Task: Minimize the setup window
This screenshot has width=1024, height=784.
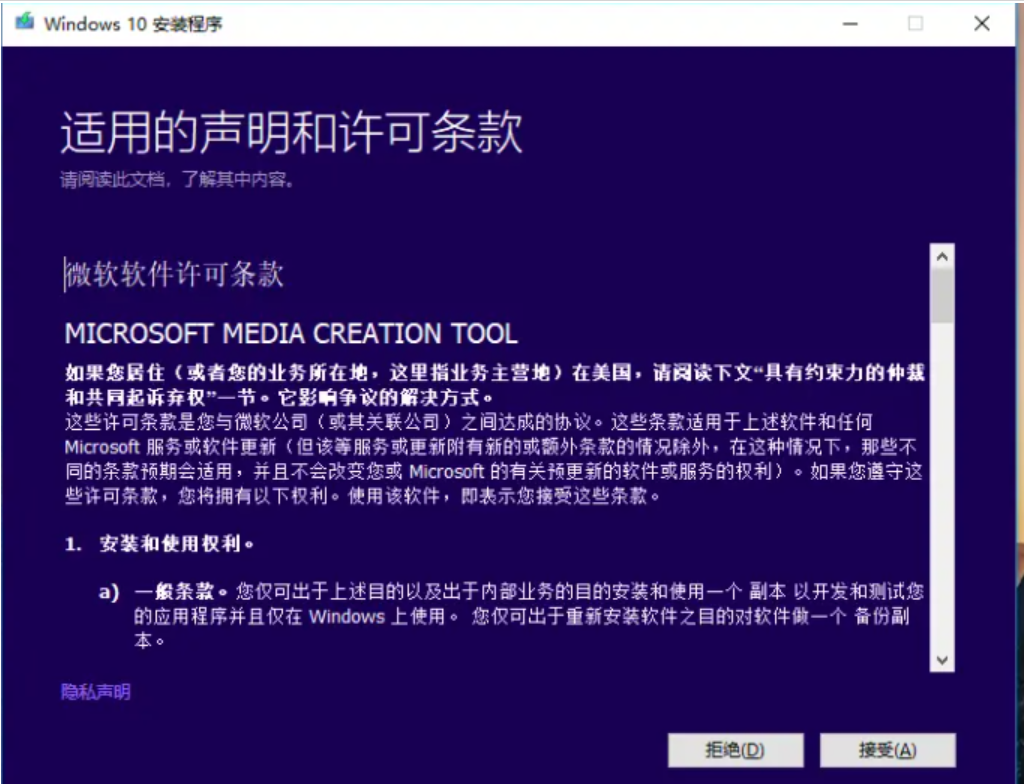Action: pos(849,22)
